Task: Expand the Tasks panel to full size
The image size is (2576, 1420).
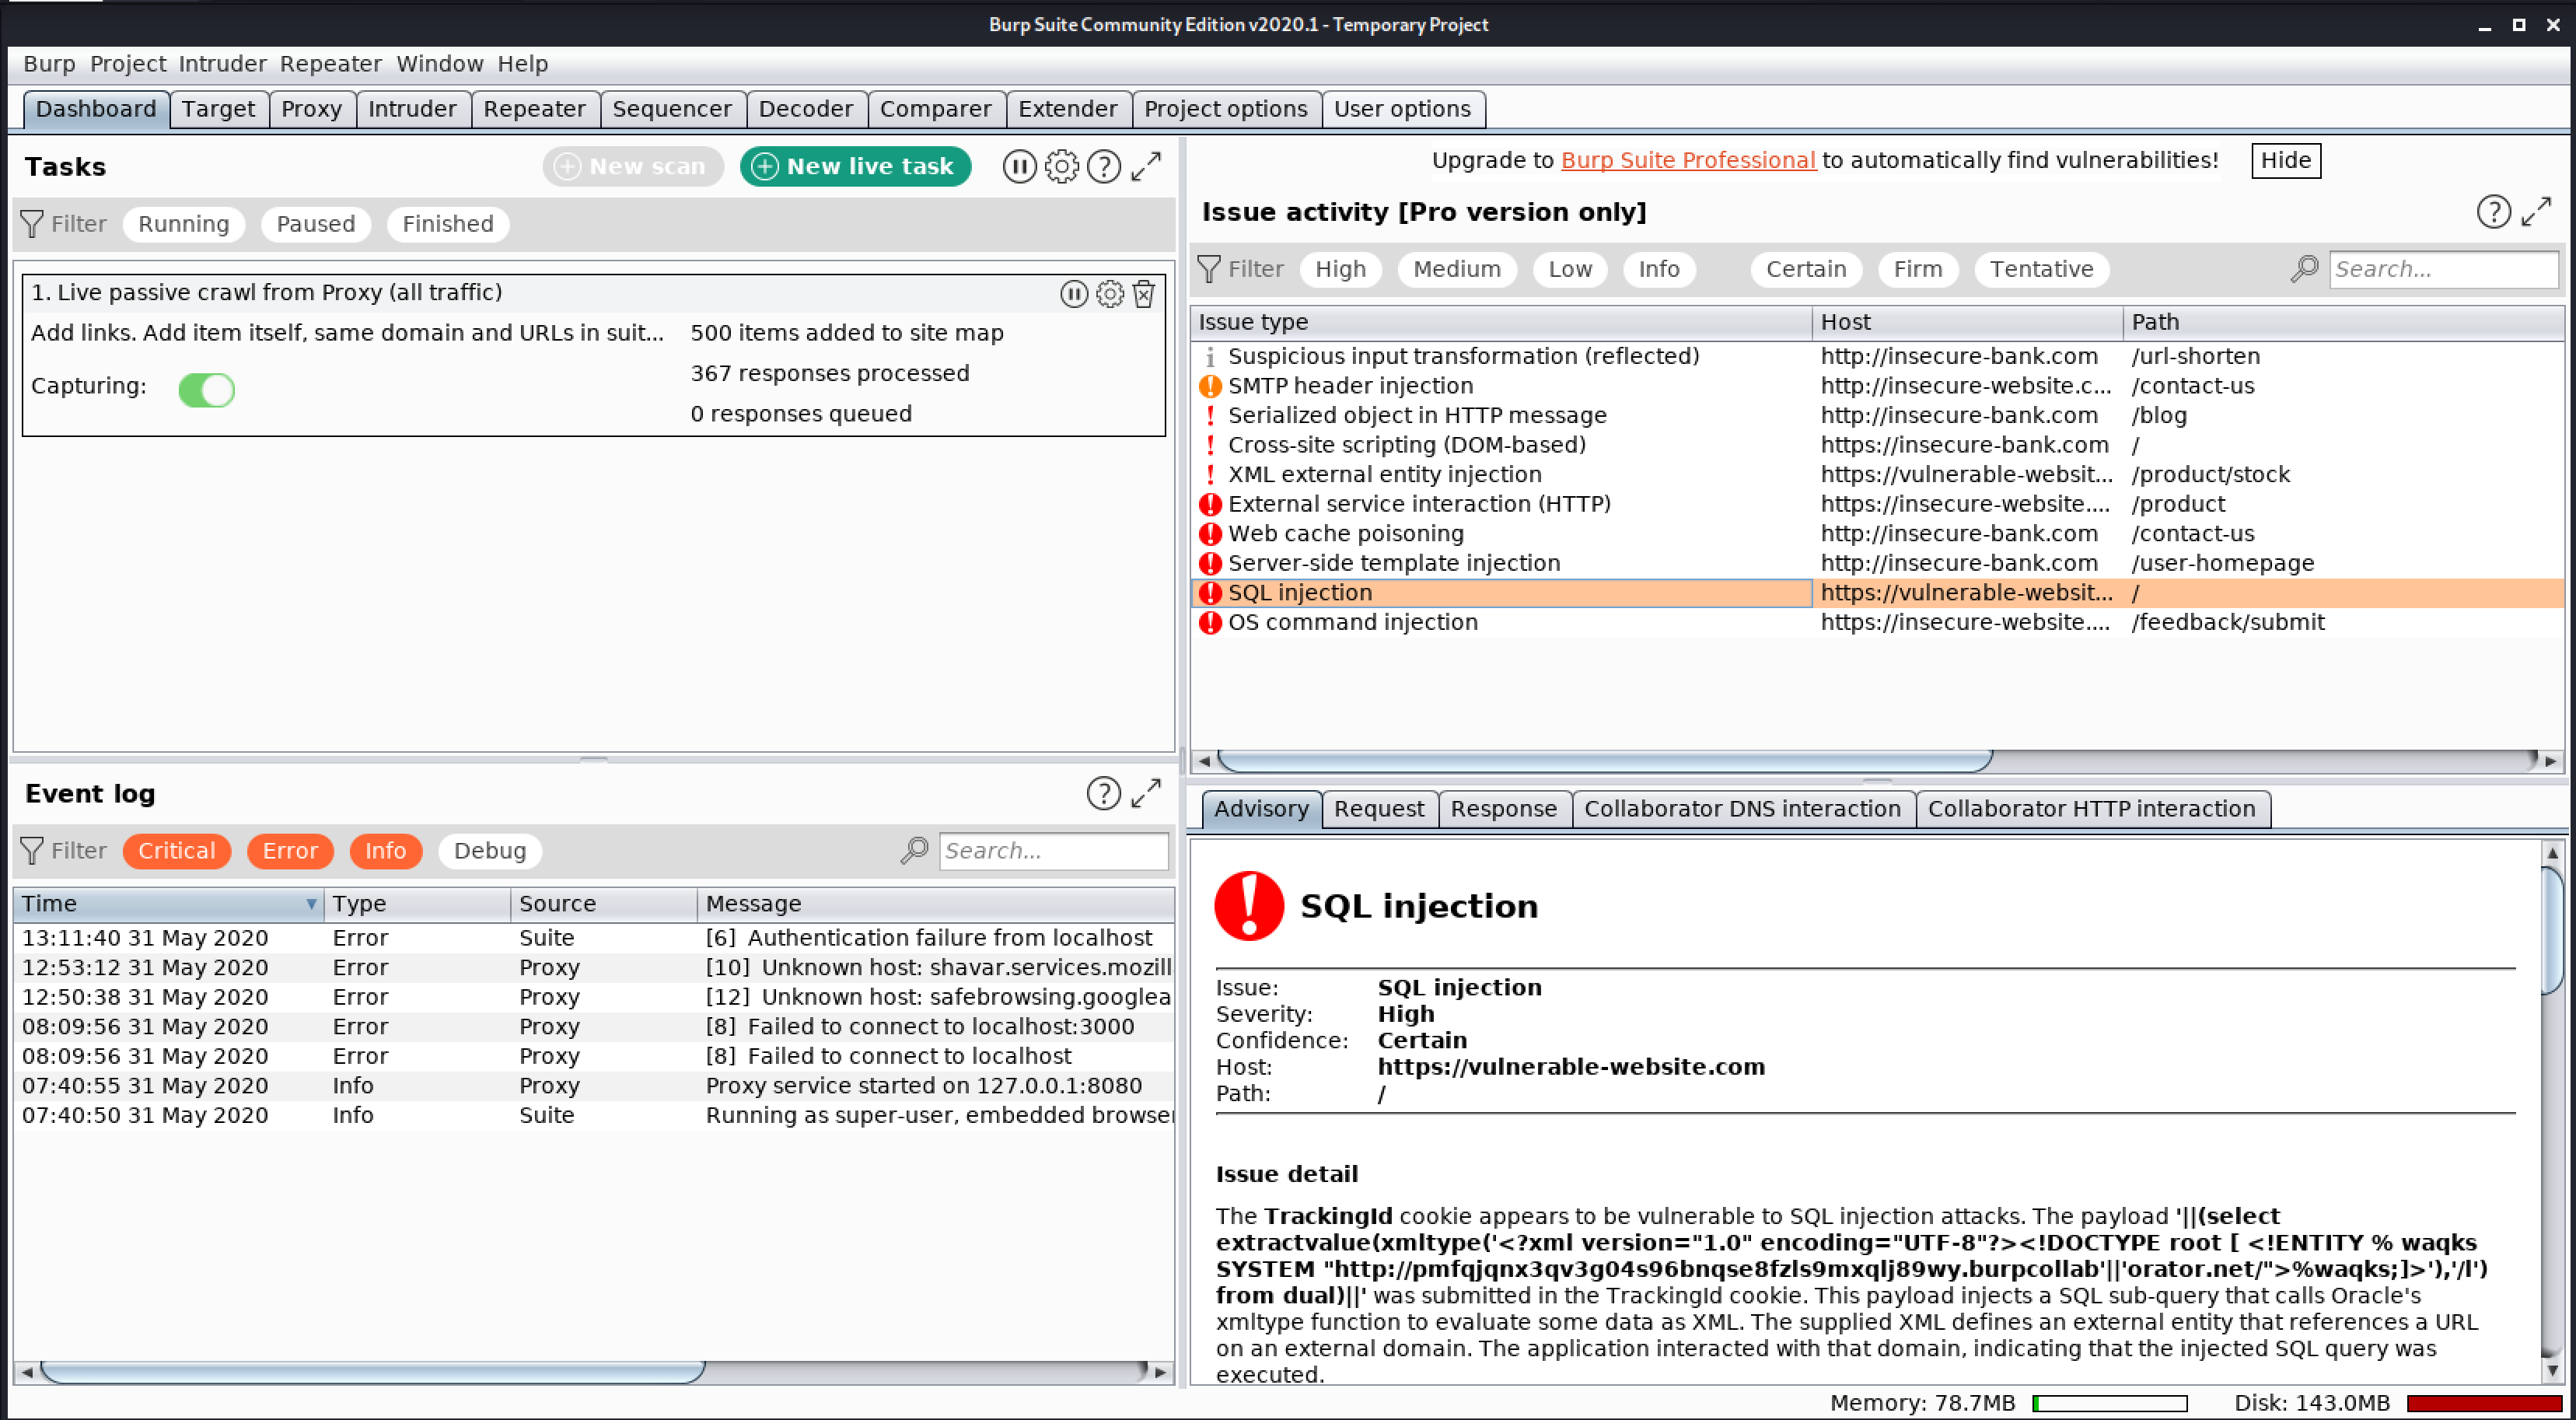Action: pos(1146,166)
